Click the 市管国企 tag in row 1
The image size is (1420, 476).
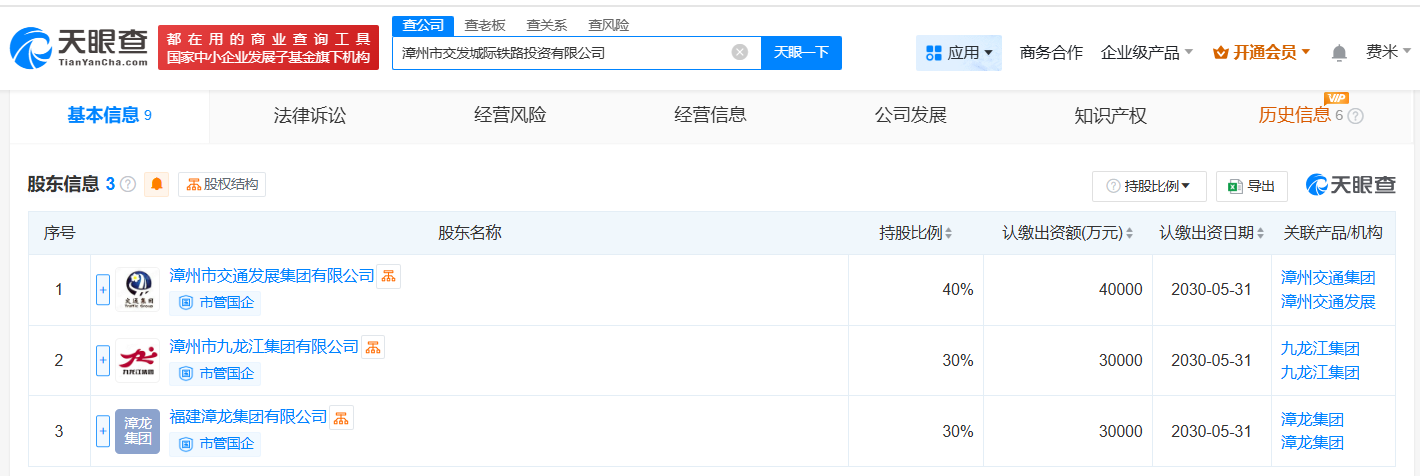click(215, 302)
